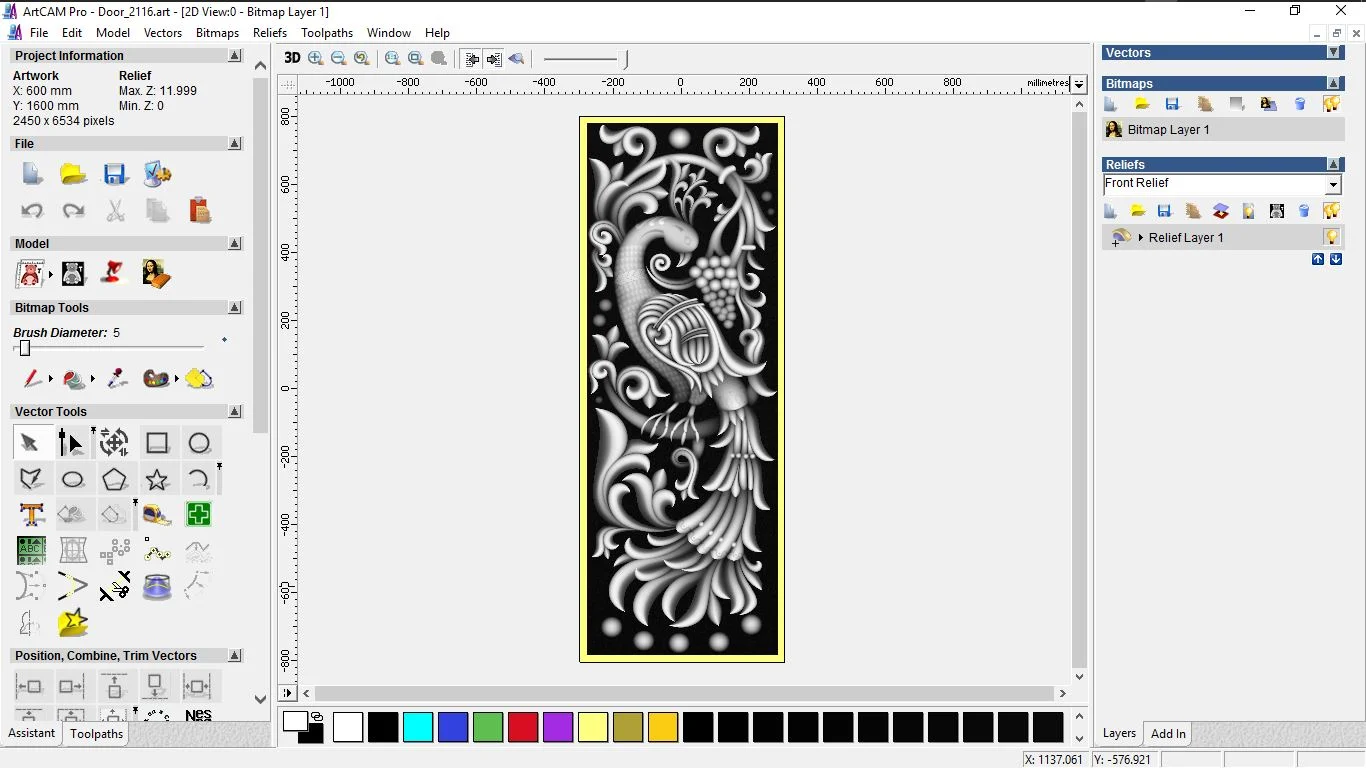Pick the cyan color swatch
This screenshot has width=1366, height=768.
pyautogui.click(x=418, y=727)
